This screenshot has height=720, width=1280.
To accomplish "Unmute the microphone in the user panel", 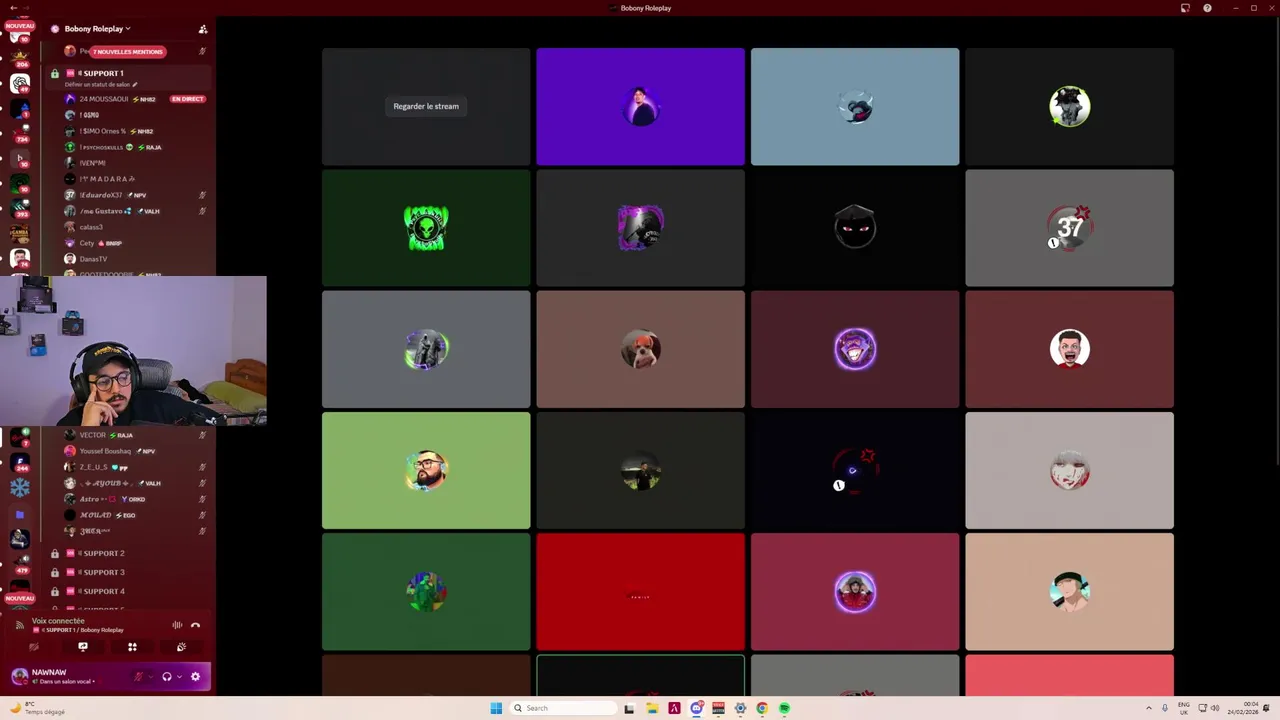I will pos(139,677).
